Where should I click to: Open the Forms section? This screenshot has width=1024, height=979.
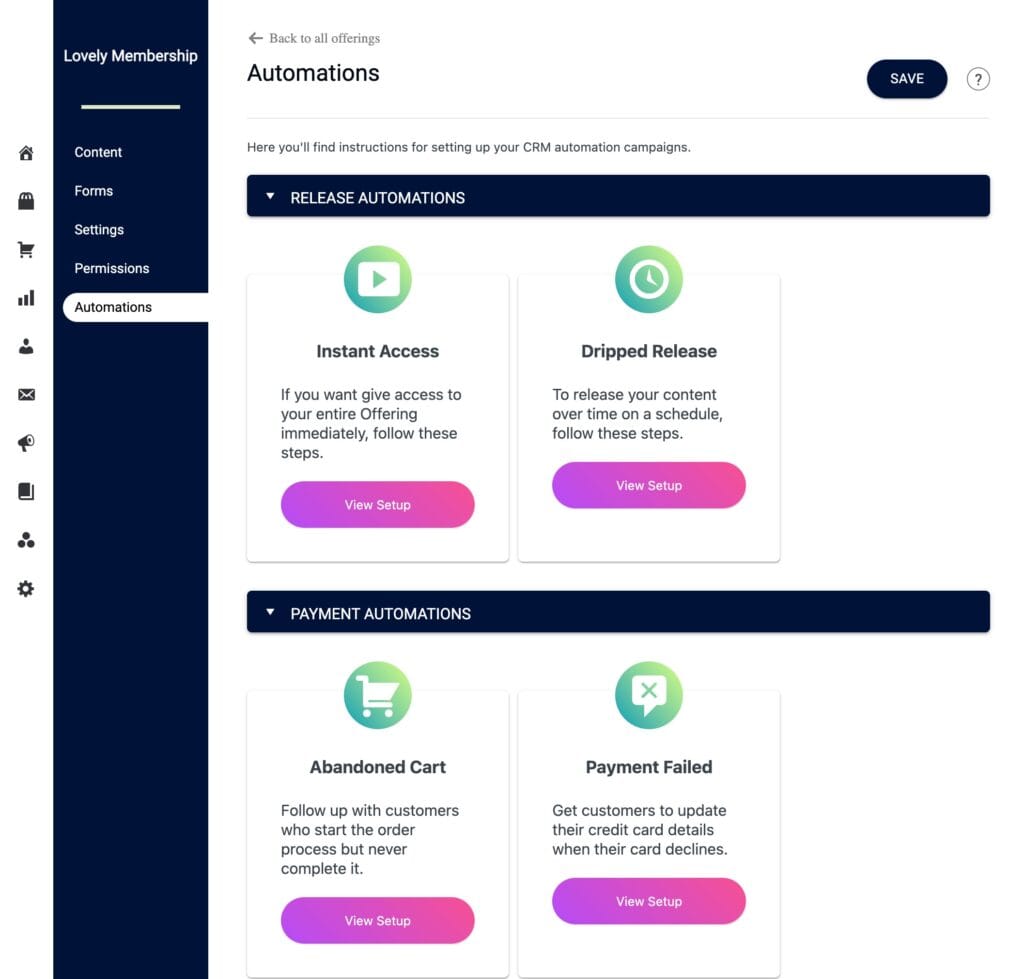[93, 190]
